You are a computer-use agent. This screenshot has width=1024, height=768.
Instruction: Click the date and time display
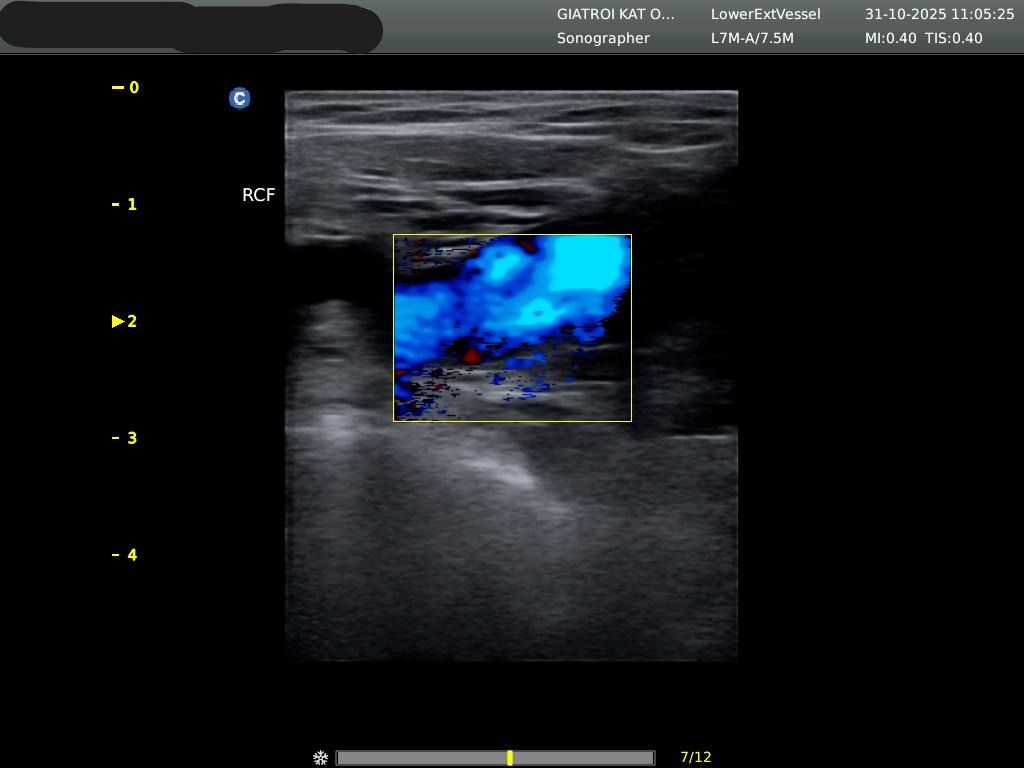[x=939, y=14]
